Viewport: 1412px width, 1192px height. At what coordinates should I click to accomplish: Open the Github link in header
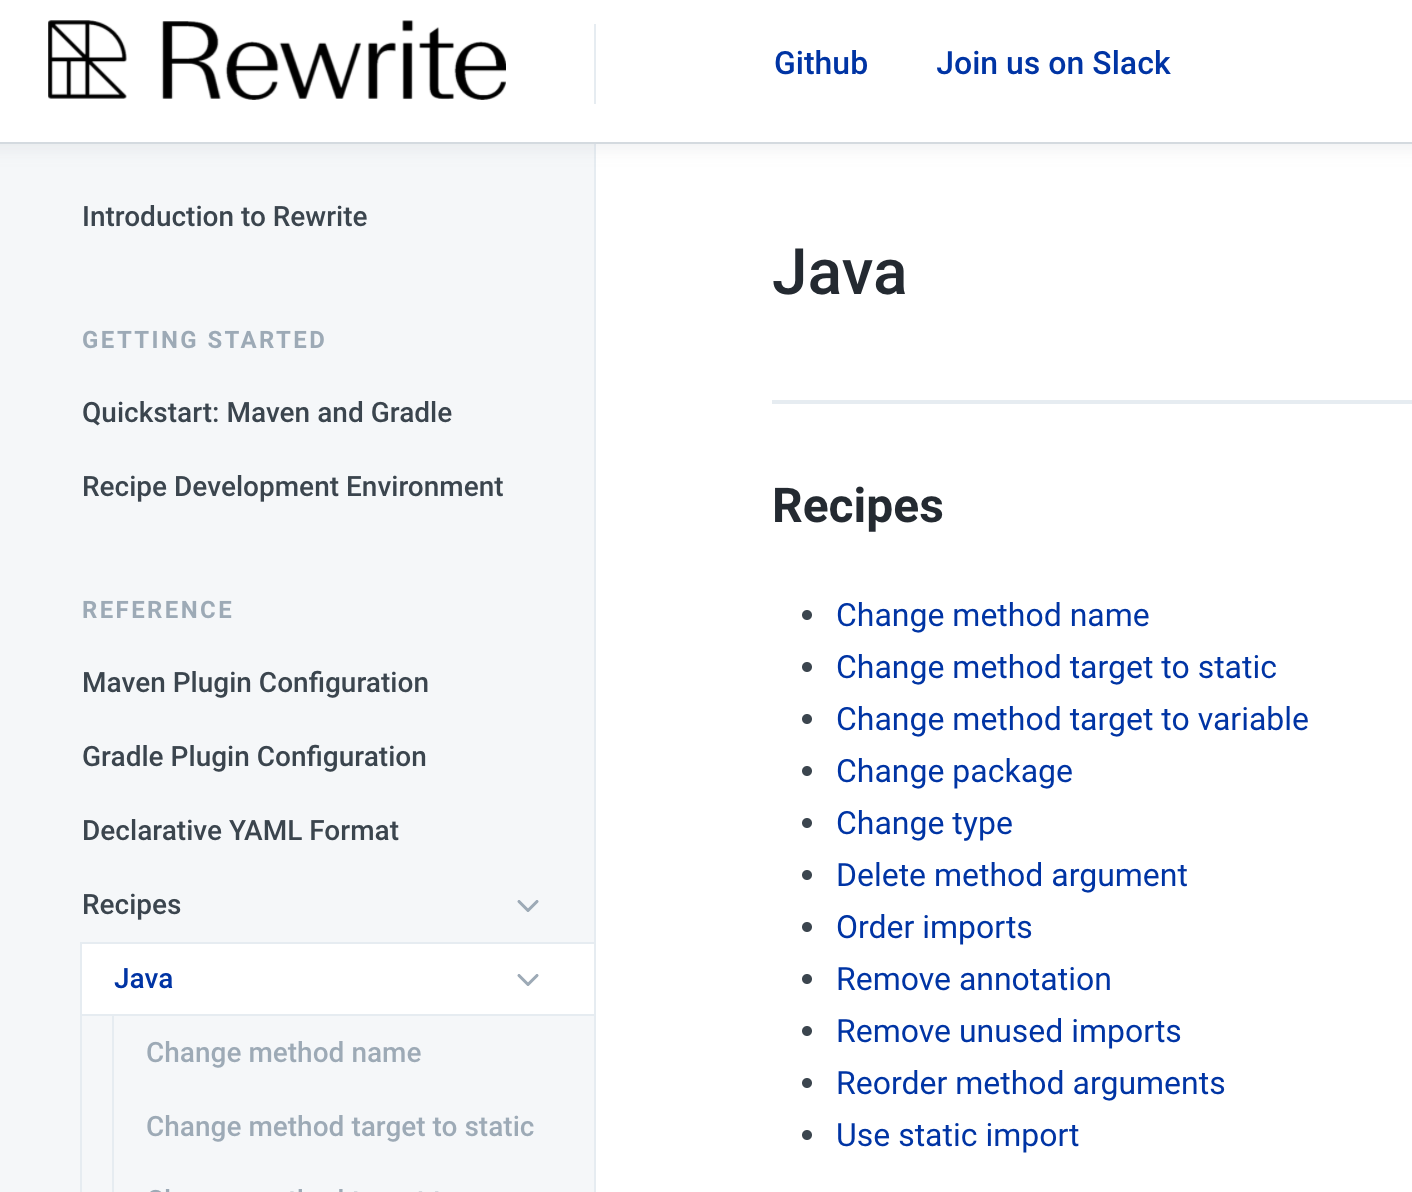click(x=821, y=63)
